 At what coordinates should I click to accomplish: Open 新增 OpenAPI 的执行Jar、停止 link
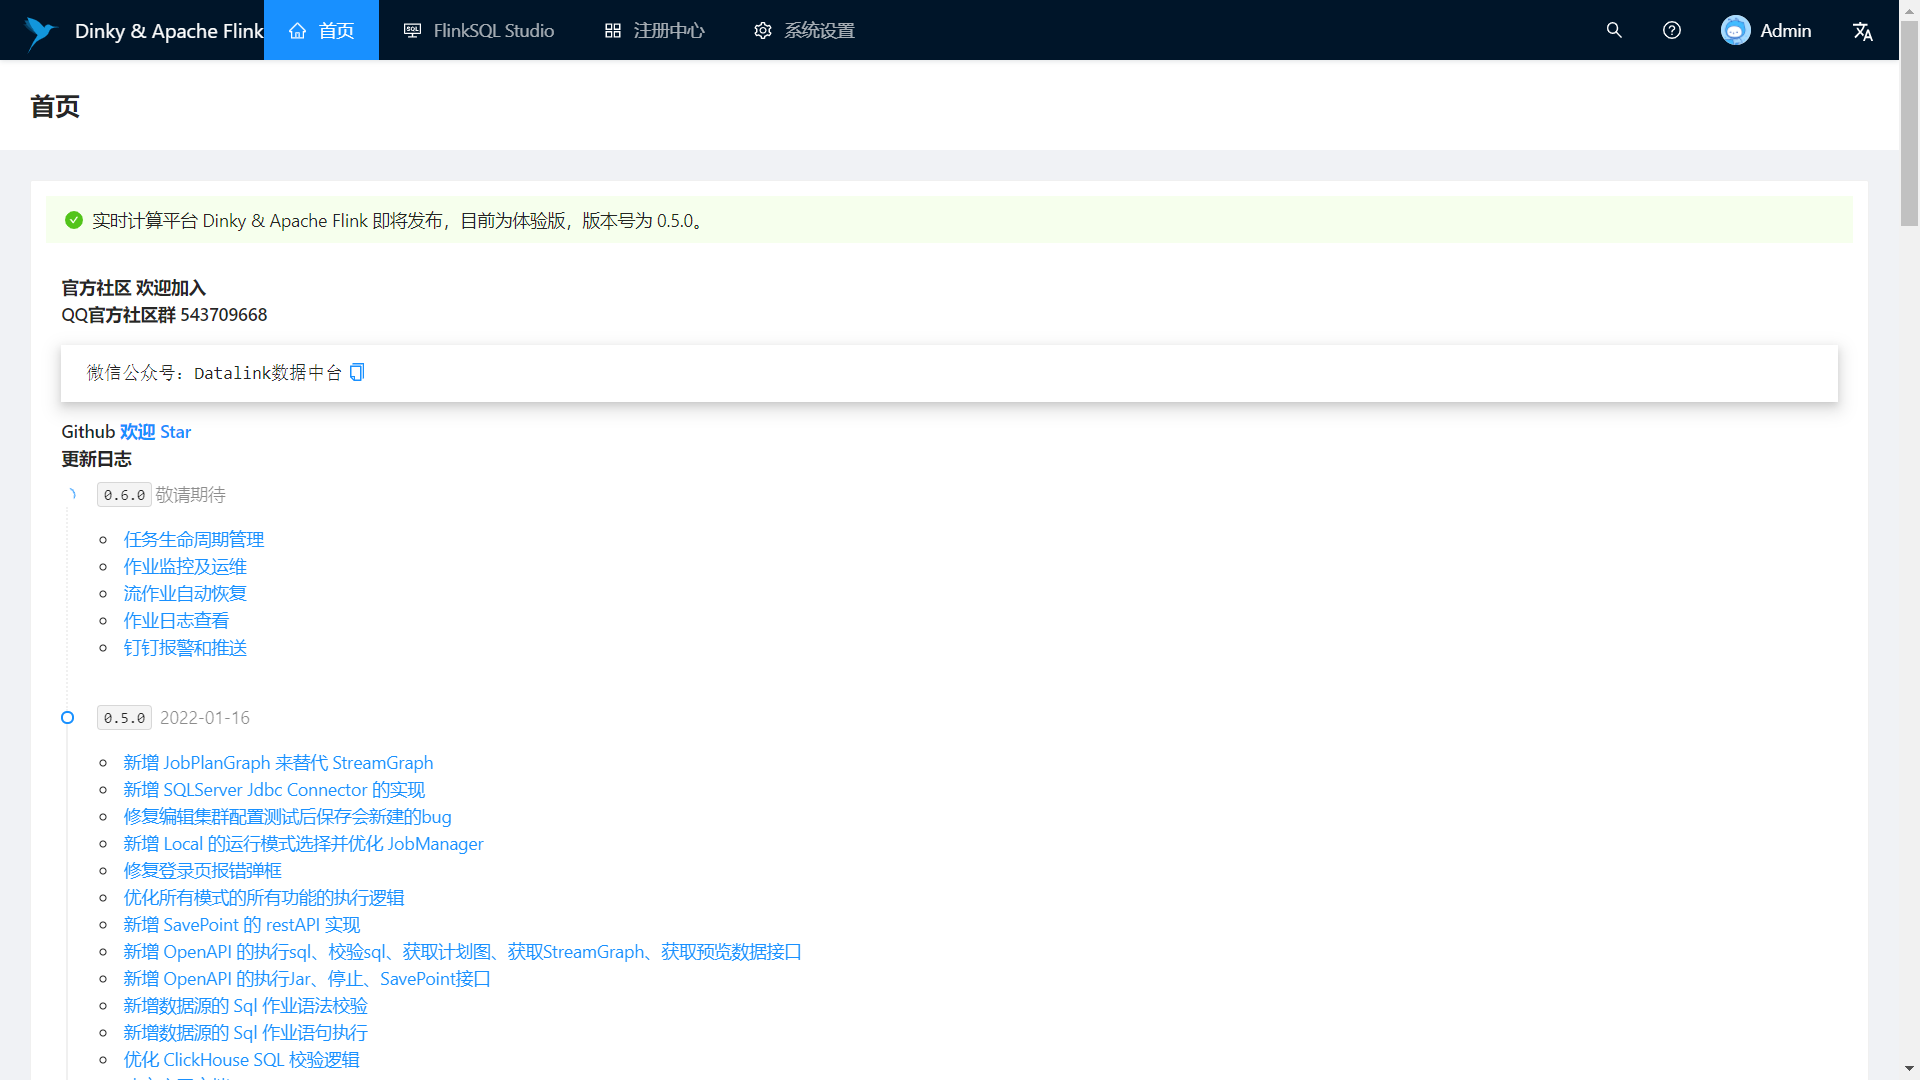307,978
